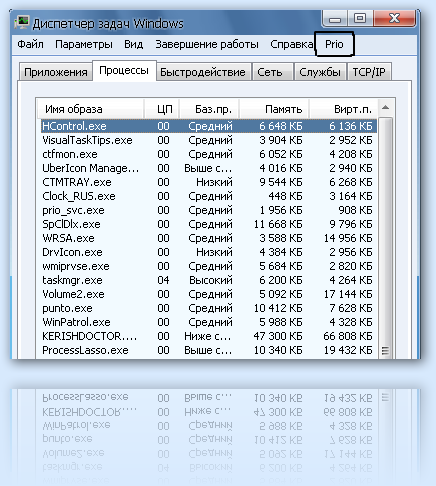This screenshot has width=436, height=486.
Task: Click the Низкий priority of CTMTRAY.exe
Action: (x=214, y=182)
